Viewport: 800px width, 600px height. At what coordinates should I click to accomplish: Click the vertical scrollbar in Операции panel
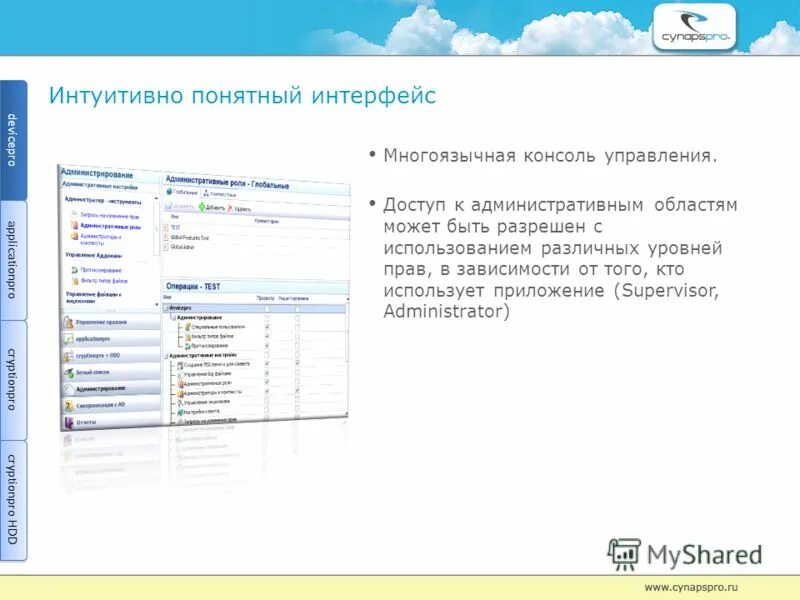pyautogui.click(x=345, y=356)
